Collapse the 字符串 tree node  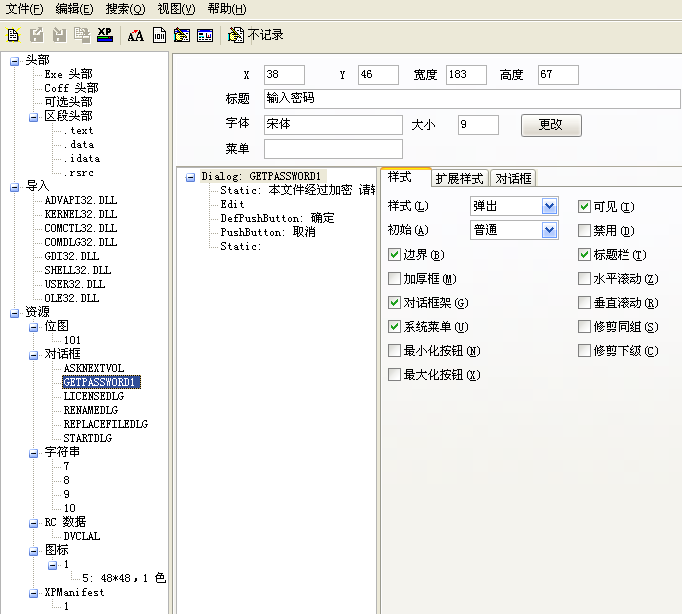coord(33,453)
